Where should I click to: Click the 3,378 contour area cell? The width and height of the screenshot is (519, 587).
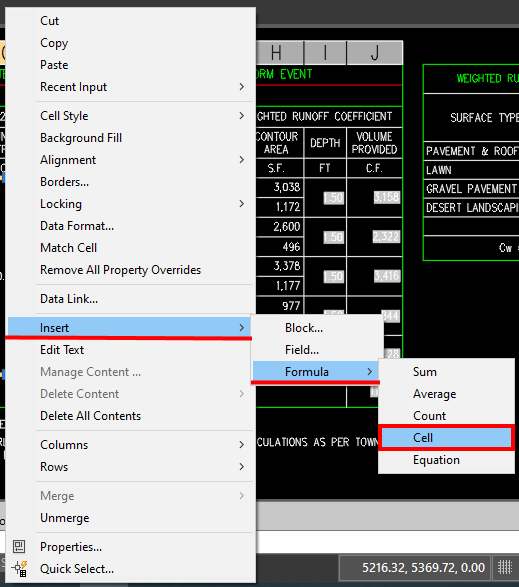point(280,266)
